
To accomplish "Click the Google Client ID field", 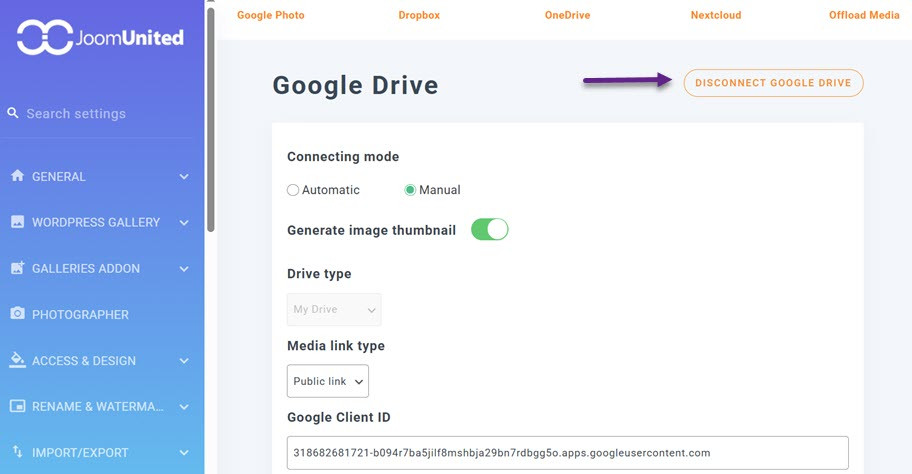I will 567,452.
